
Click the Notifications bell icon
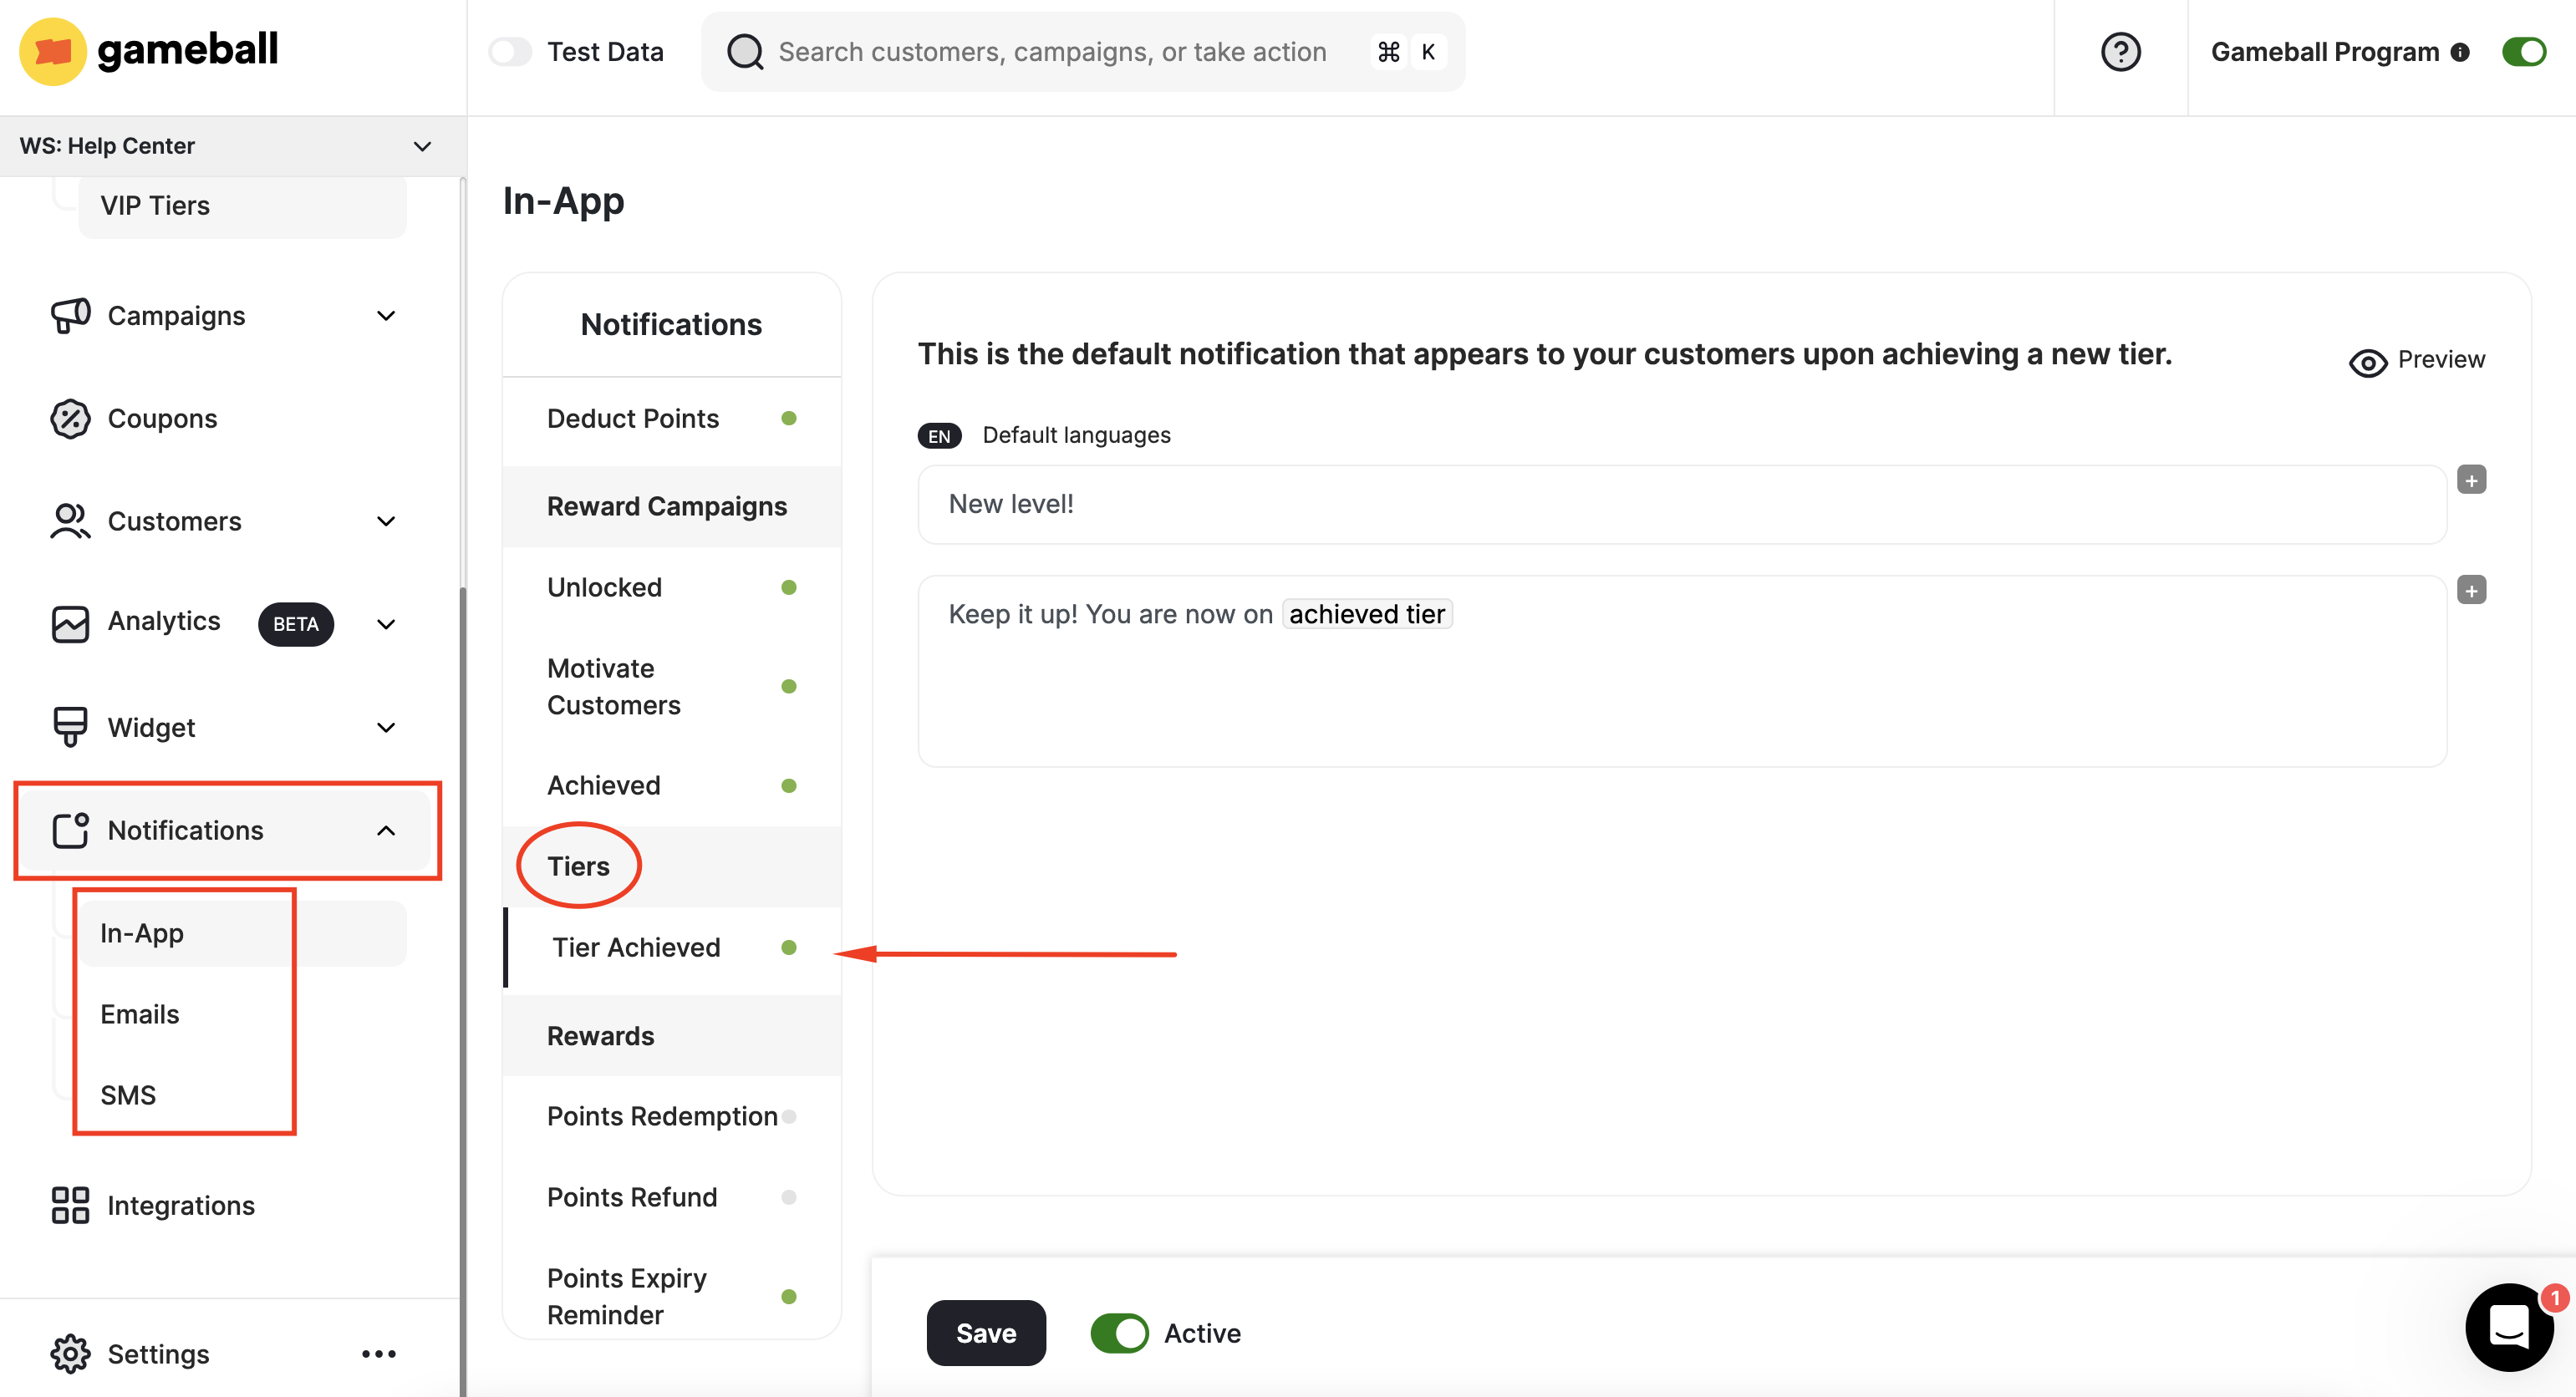coord(70,830)
